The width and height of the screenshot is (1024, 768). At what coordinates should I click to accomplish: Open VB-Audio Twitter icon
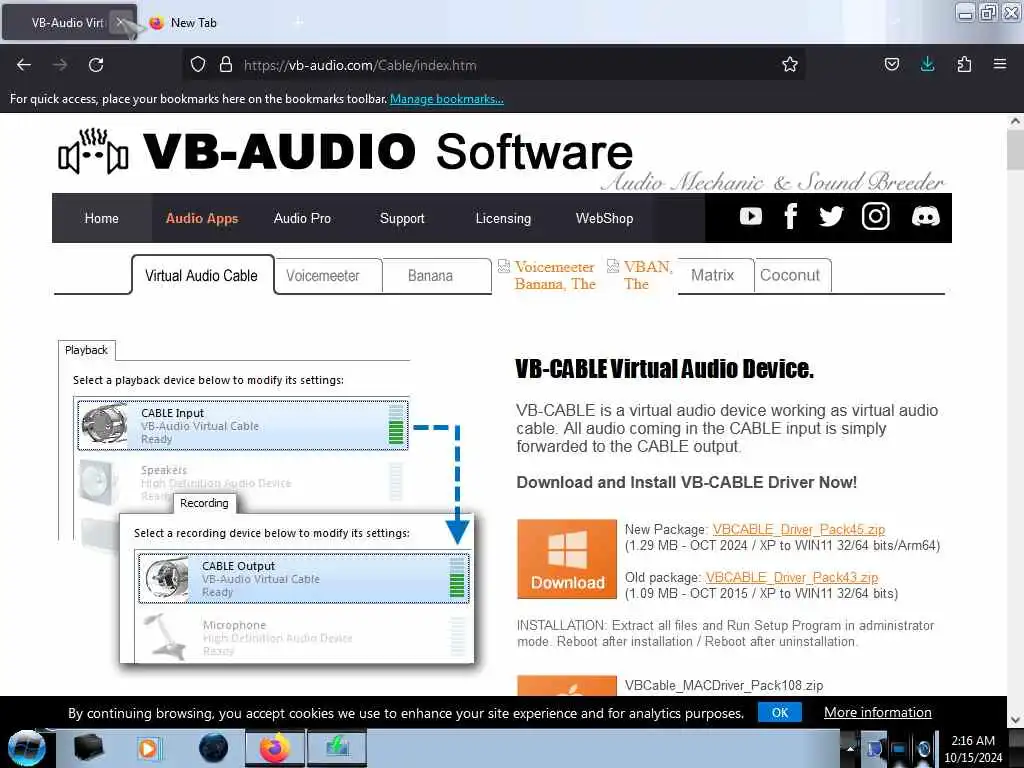(831, 216)
